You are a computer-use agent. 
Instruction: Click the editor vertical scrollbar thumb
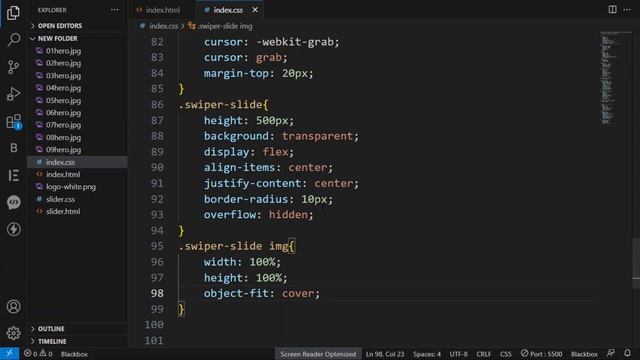[x=636, y=262]
